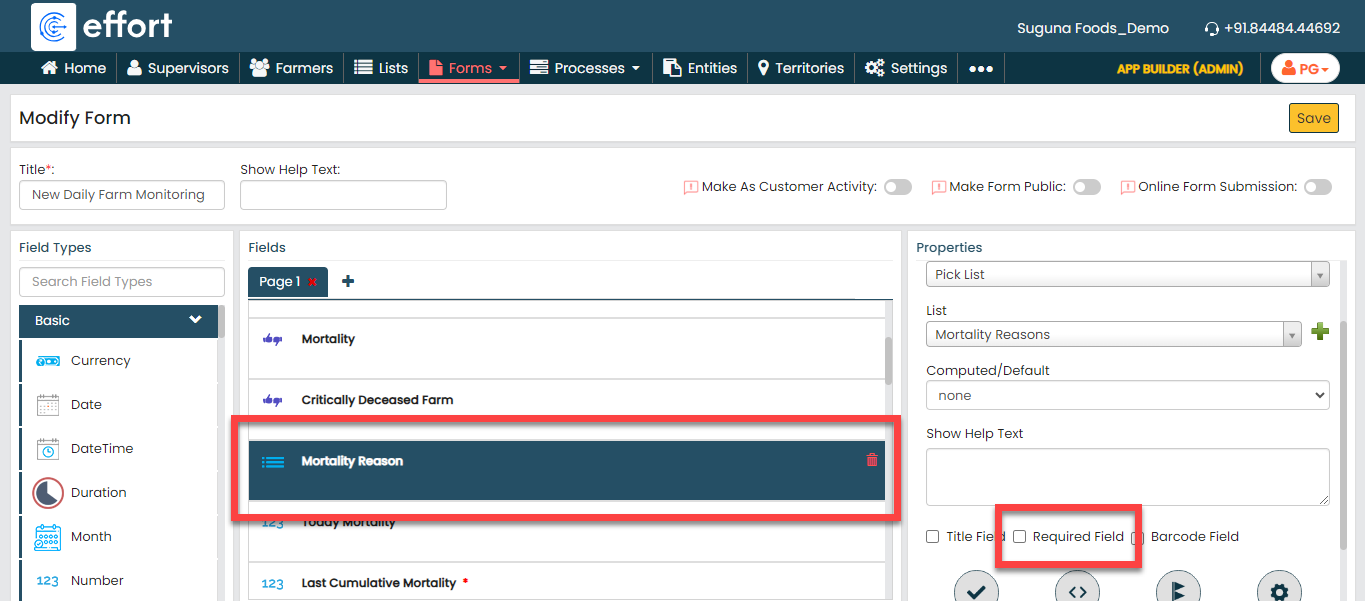
Task: Open the code brackets circle icon
Action: click(1077, 590)
